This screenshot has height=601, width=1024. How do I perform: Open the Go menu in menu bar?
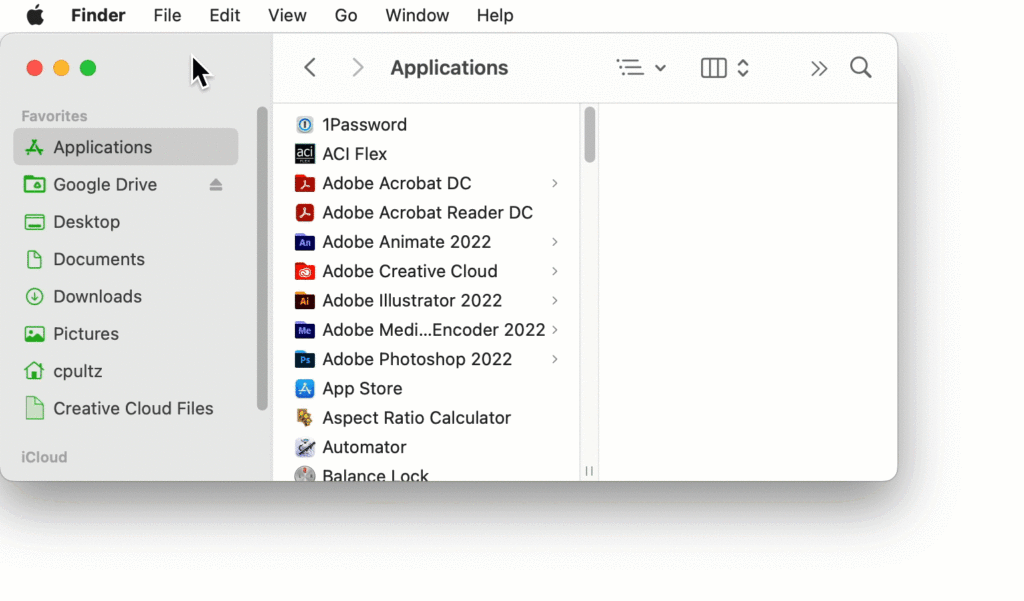pyautogui.click(x=346, y=15)
